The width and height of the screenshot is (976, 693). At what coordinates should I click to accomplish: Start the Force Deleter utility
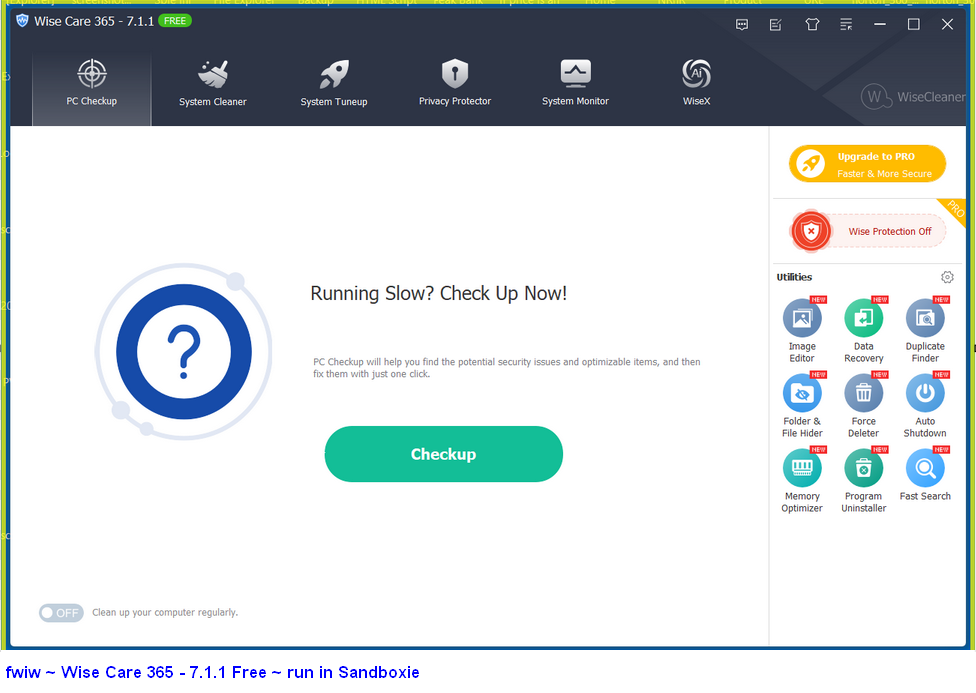pyautogui.click(x=863, y=394)
